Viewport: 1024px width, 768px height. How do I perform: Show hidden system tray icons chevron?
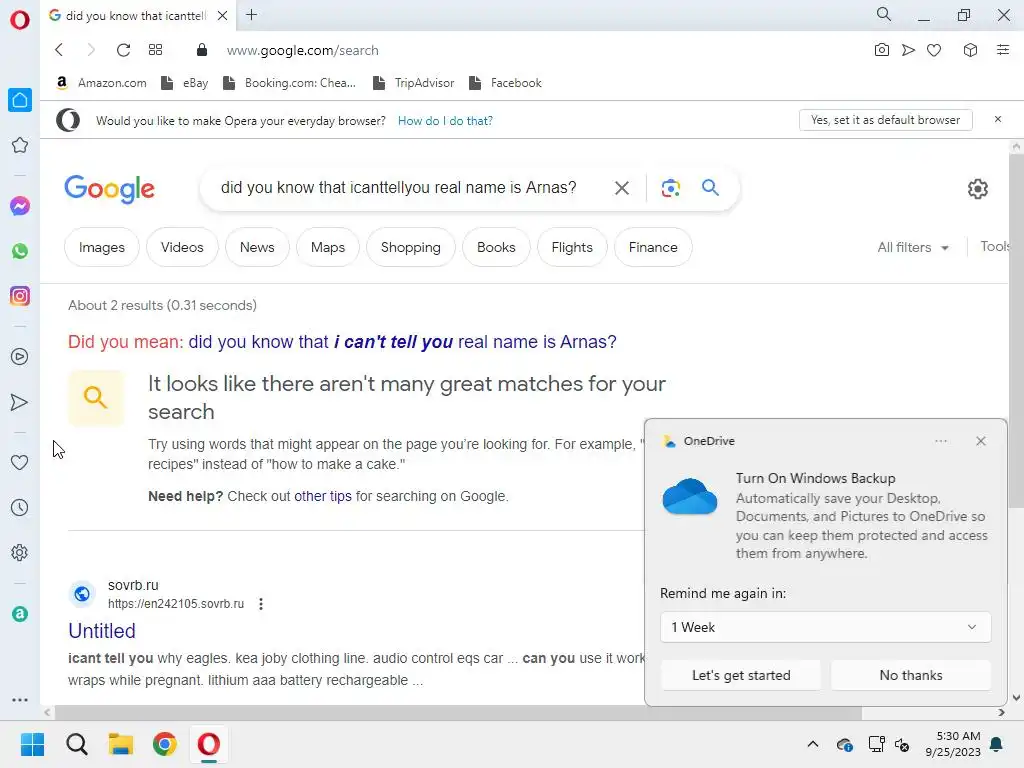(812, 744)
